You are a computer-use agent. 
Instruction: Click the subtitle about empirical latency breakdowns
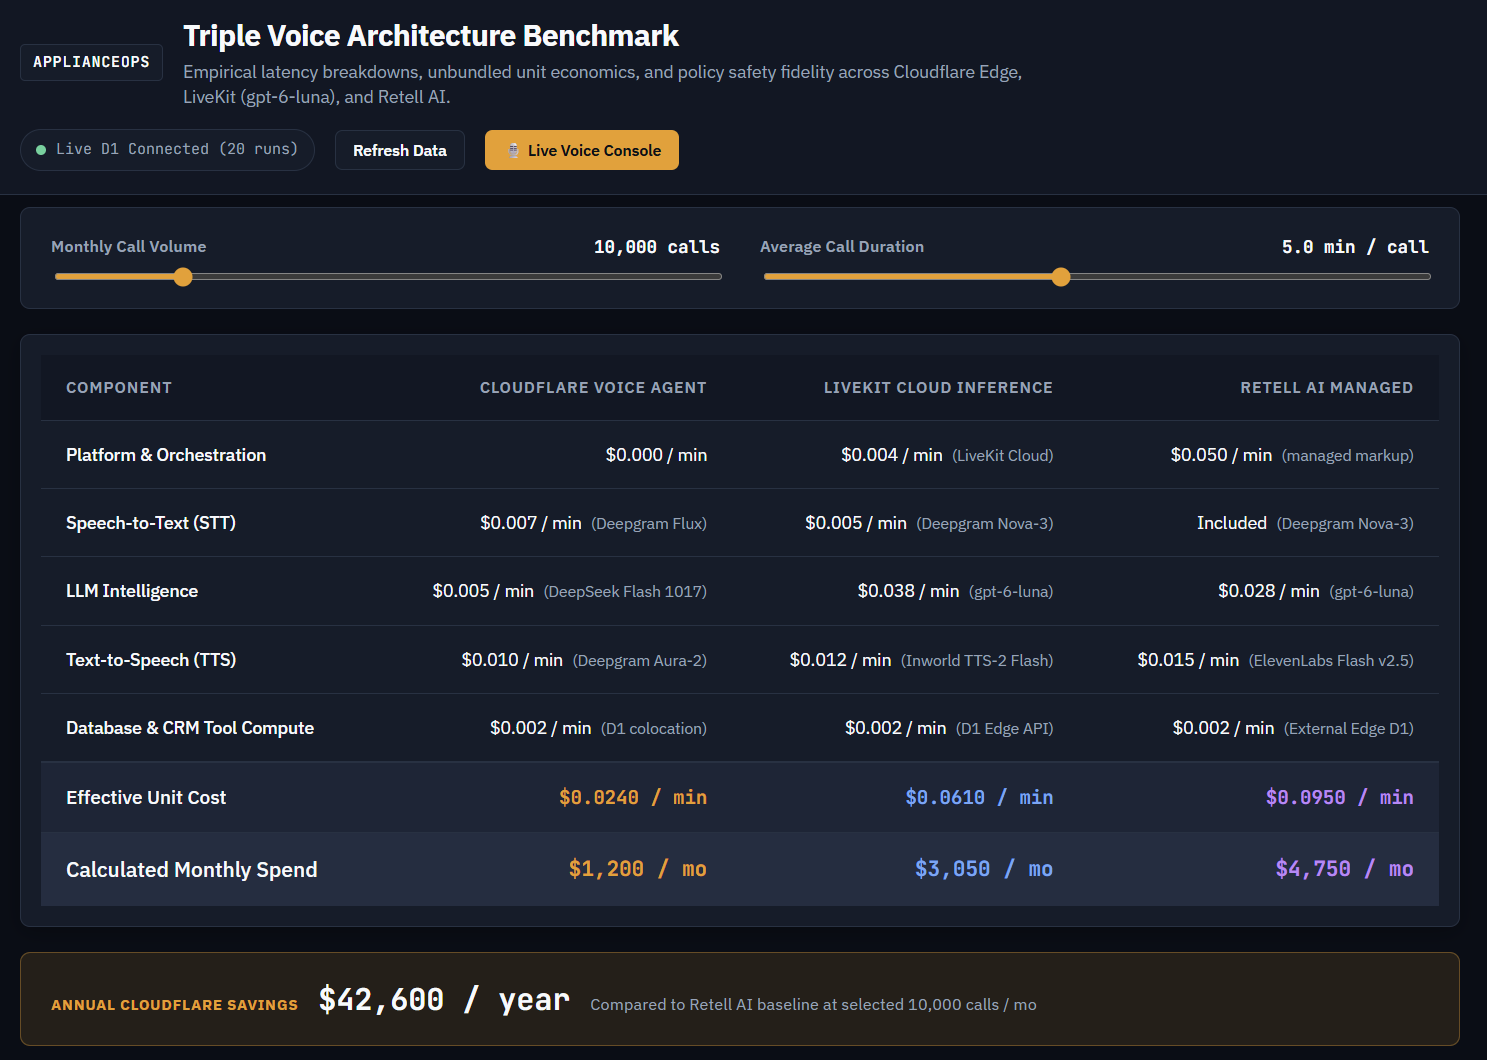602,85
